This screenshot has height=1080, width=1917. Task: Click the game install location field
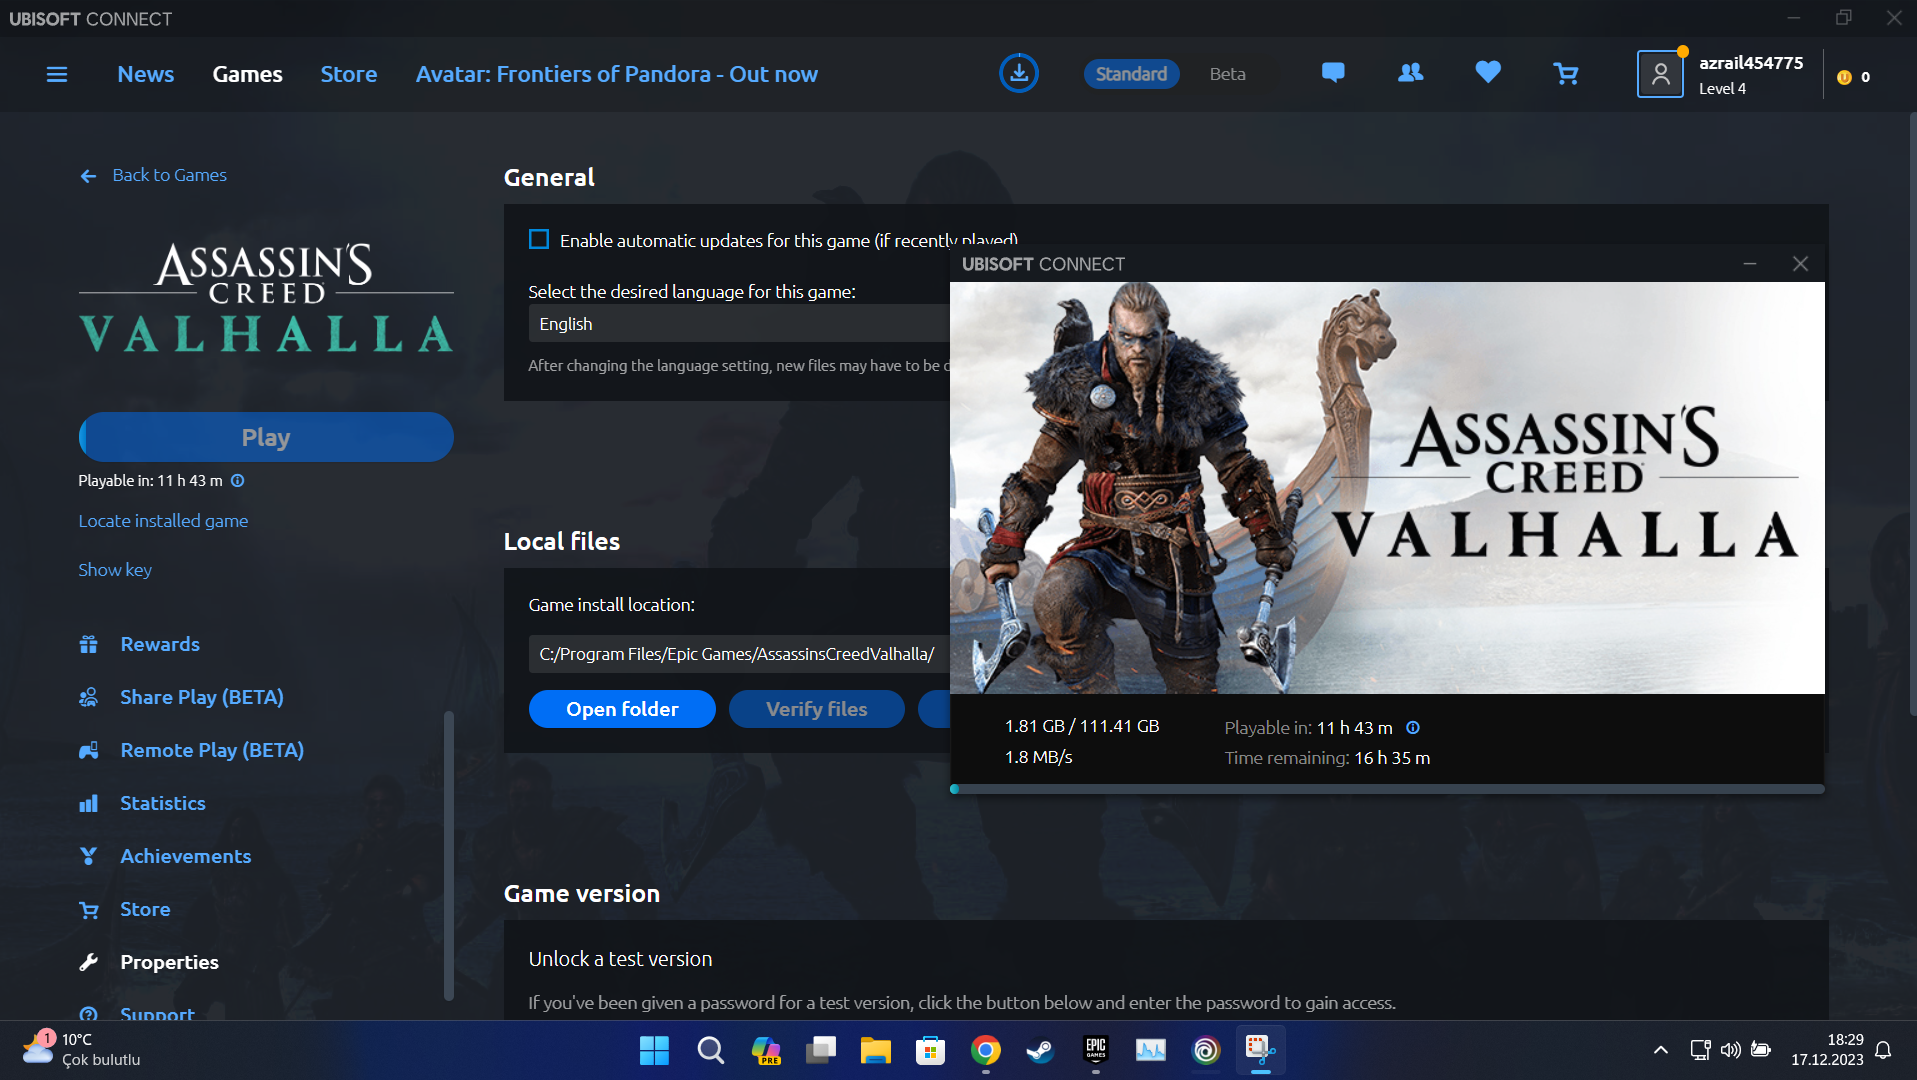pyautogui.click(x=739, y=654)
